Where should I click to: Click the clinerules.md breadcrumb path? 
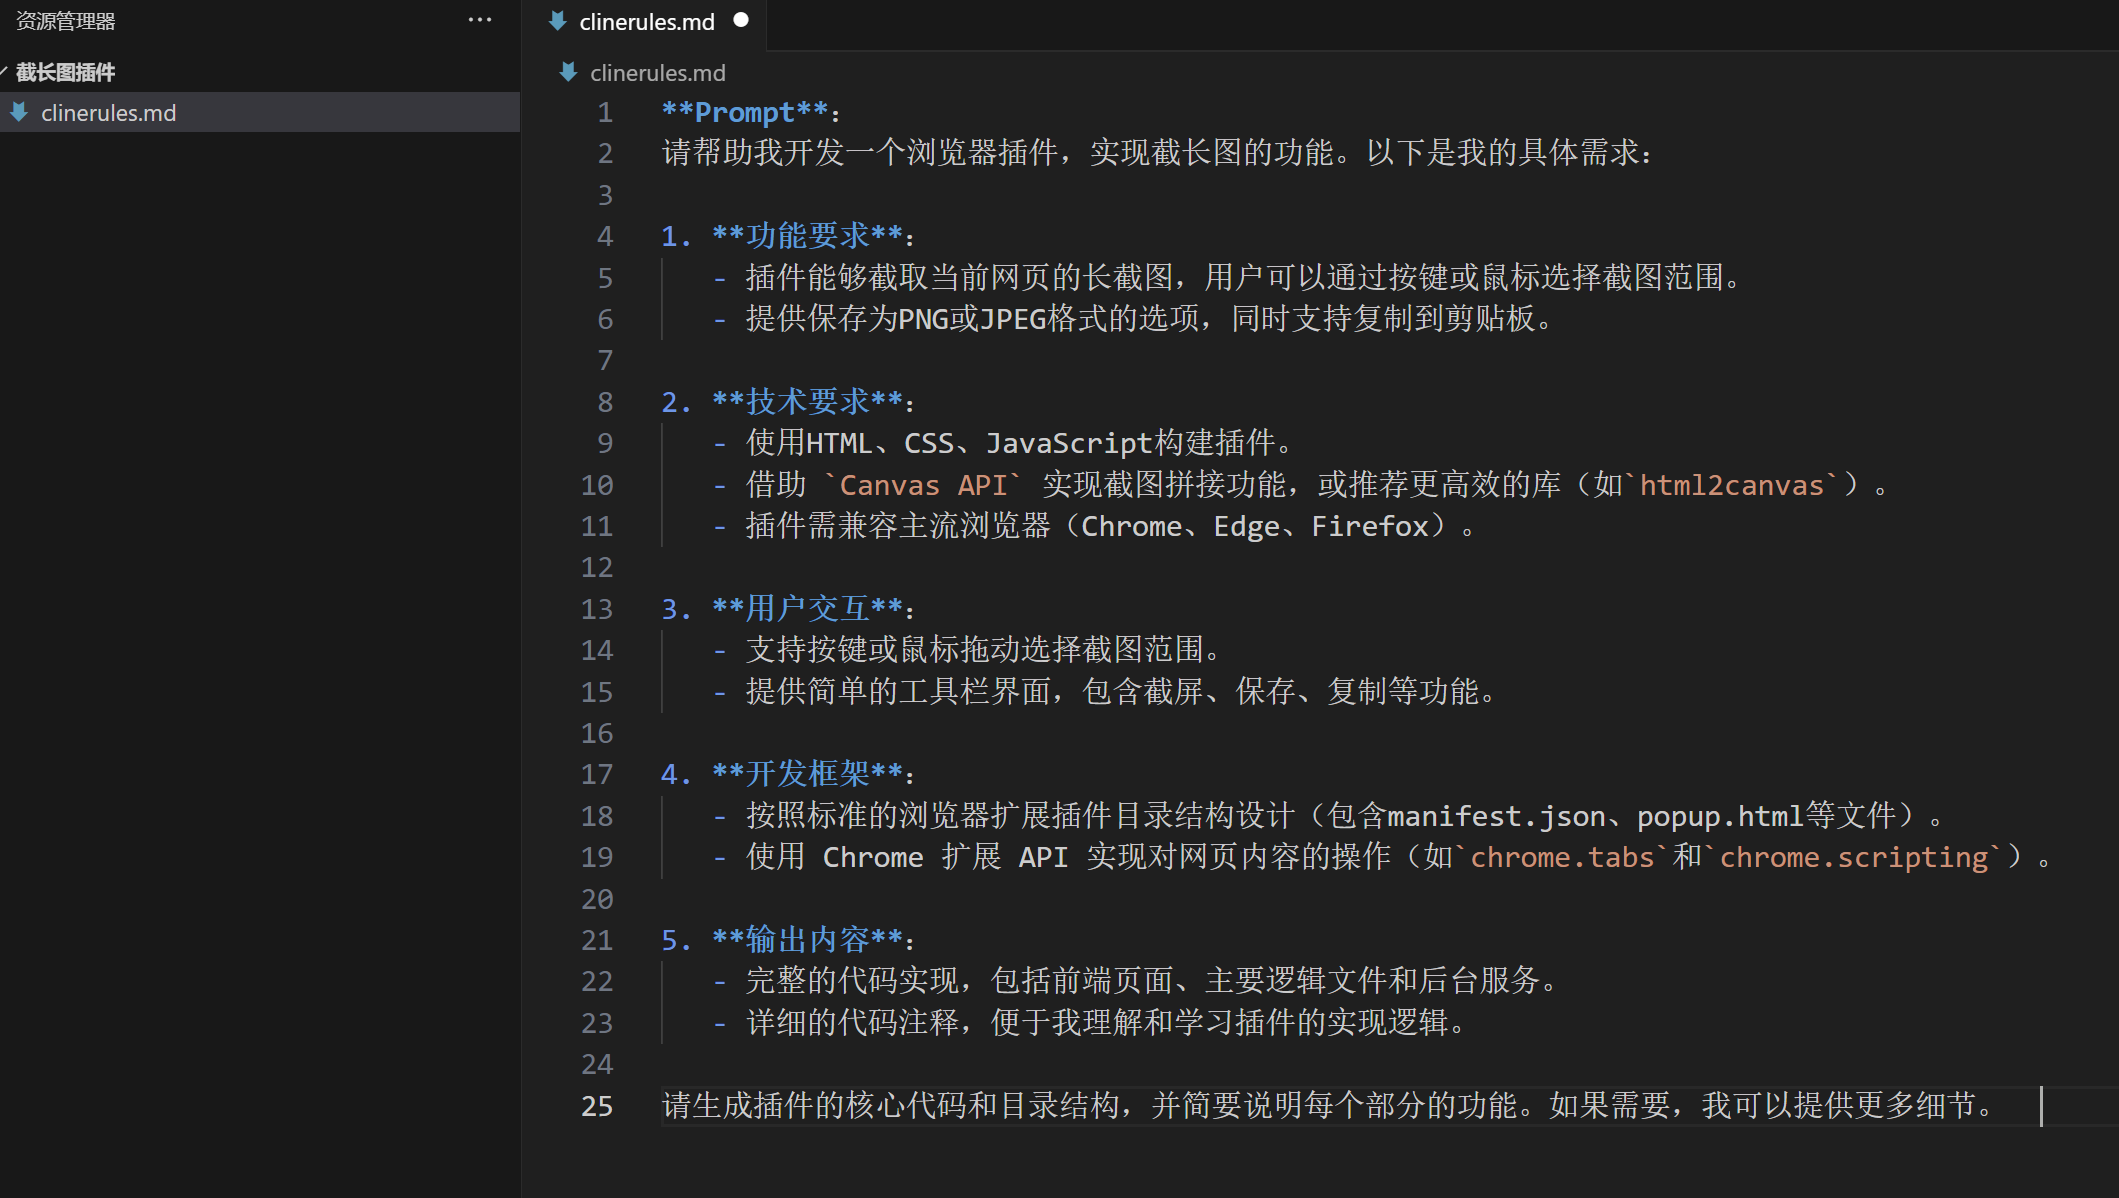[657, 73]
